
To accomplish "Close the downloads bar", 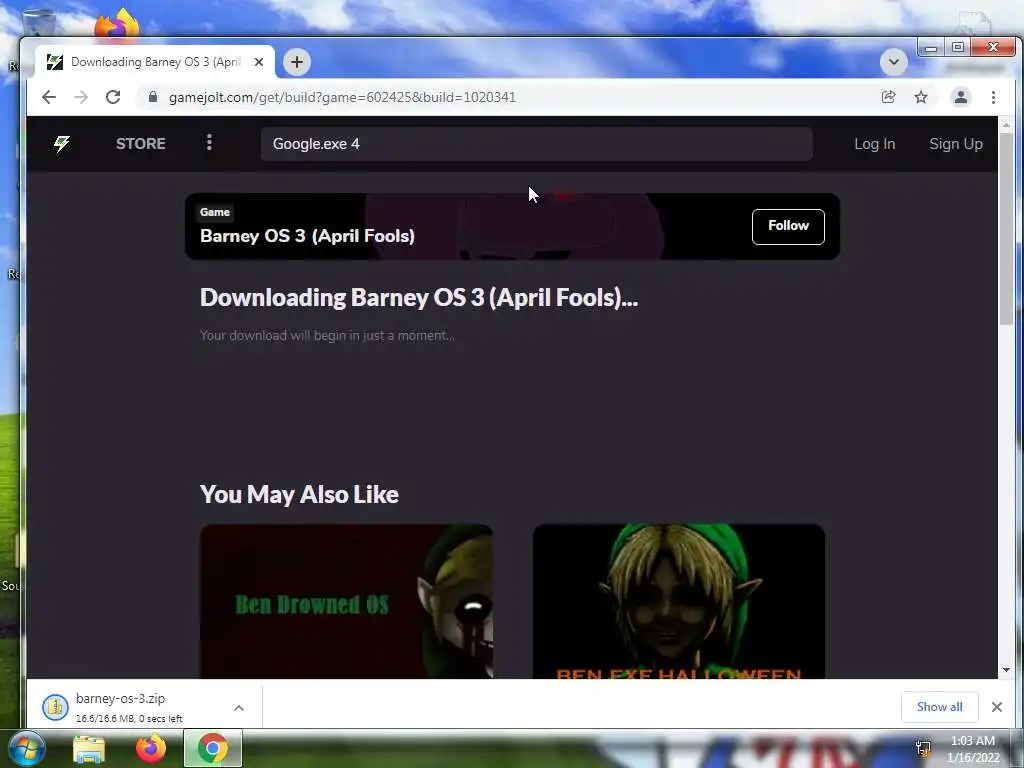I will [997, 707].
